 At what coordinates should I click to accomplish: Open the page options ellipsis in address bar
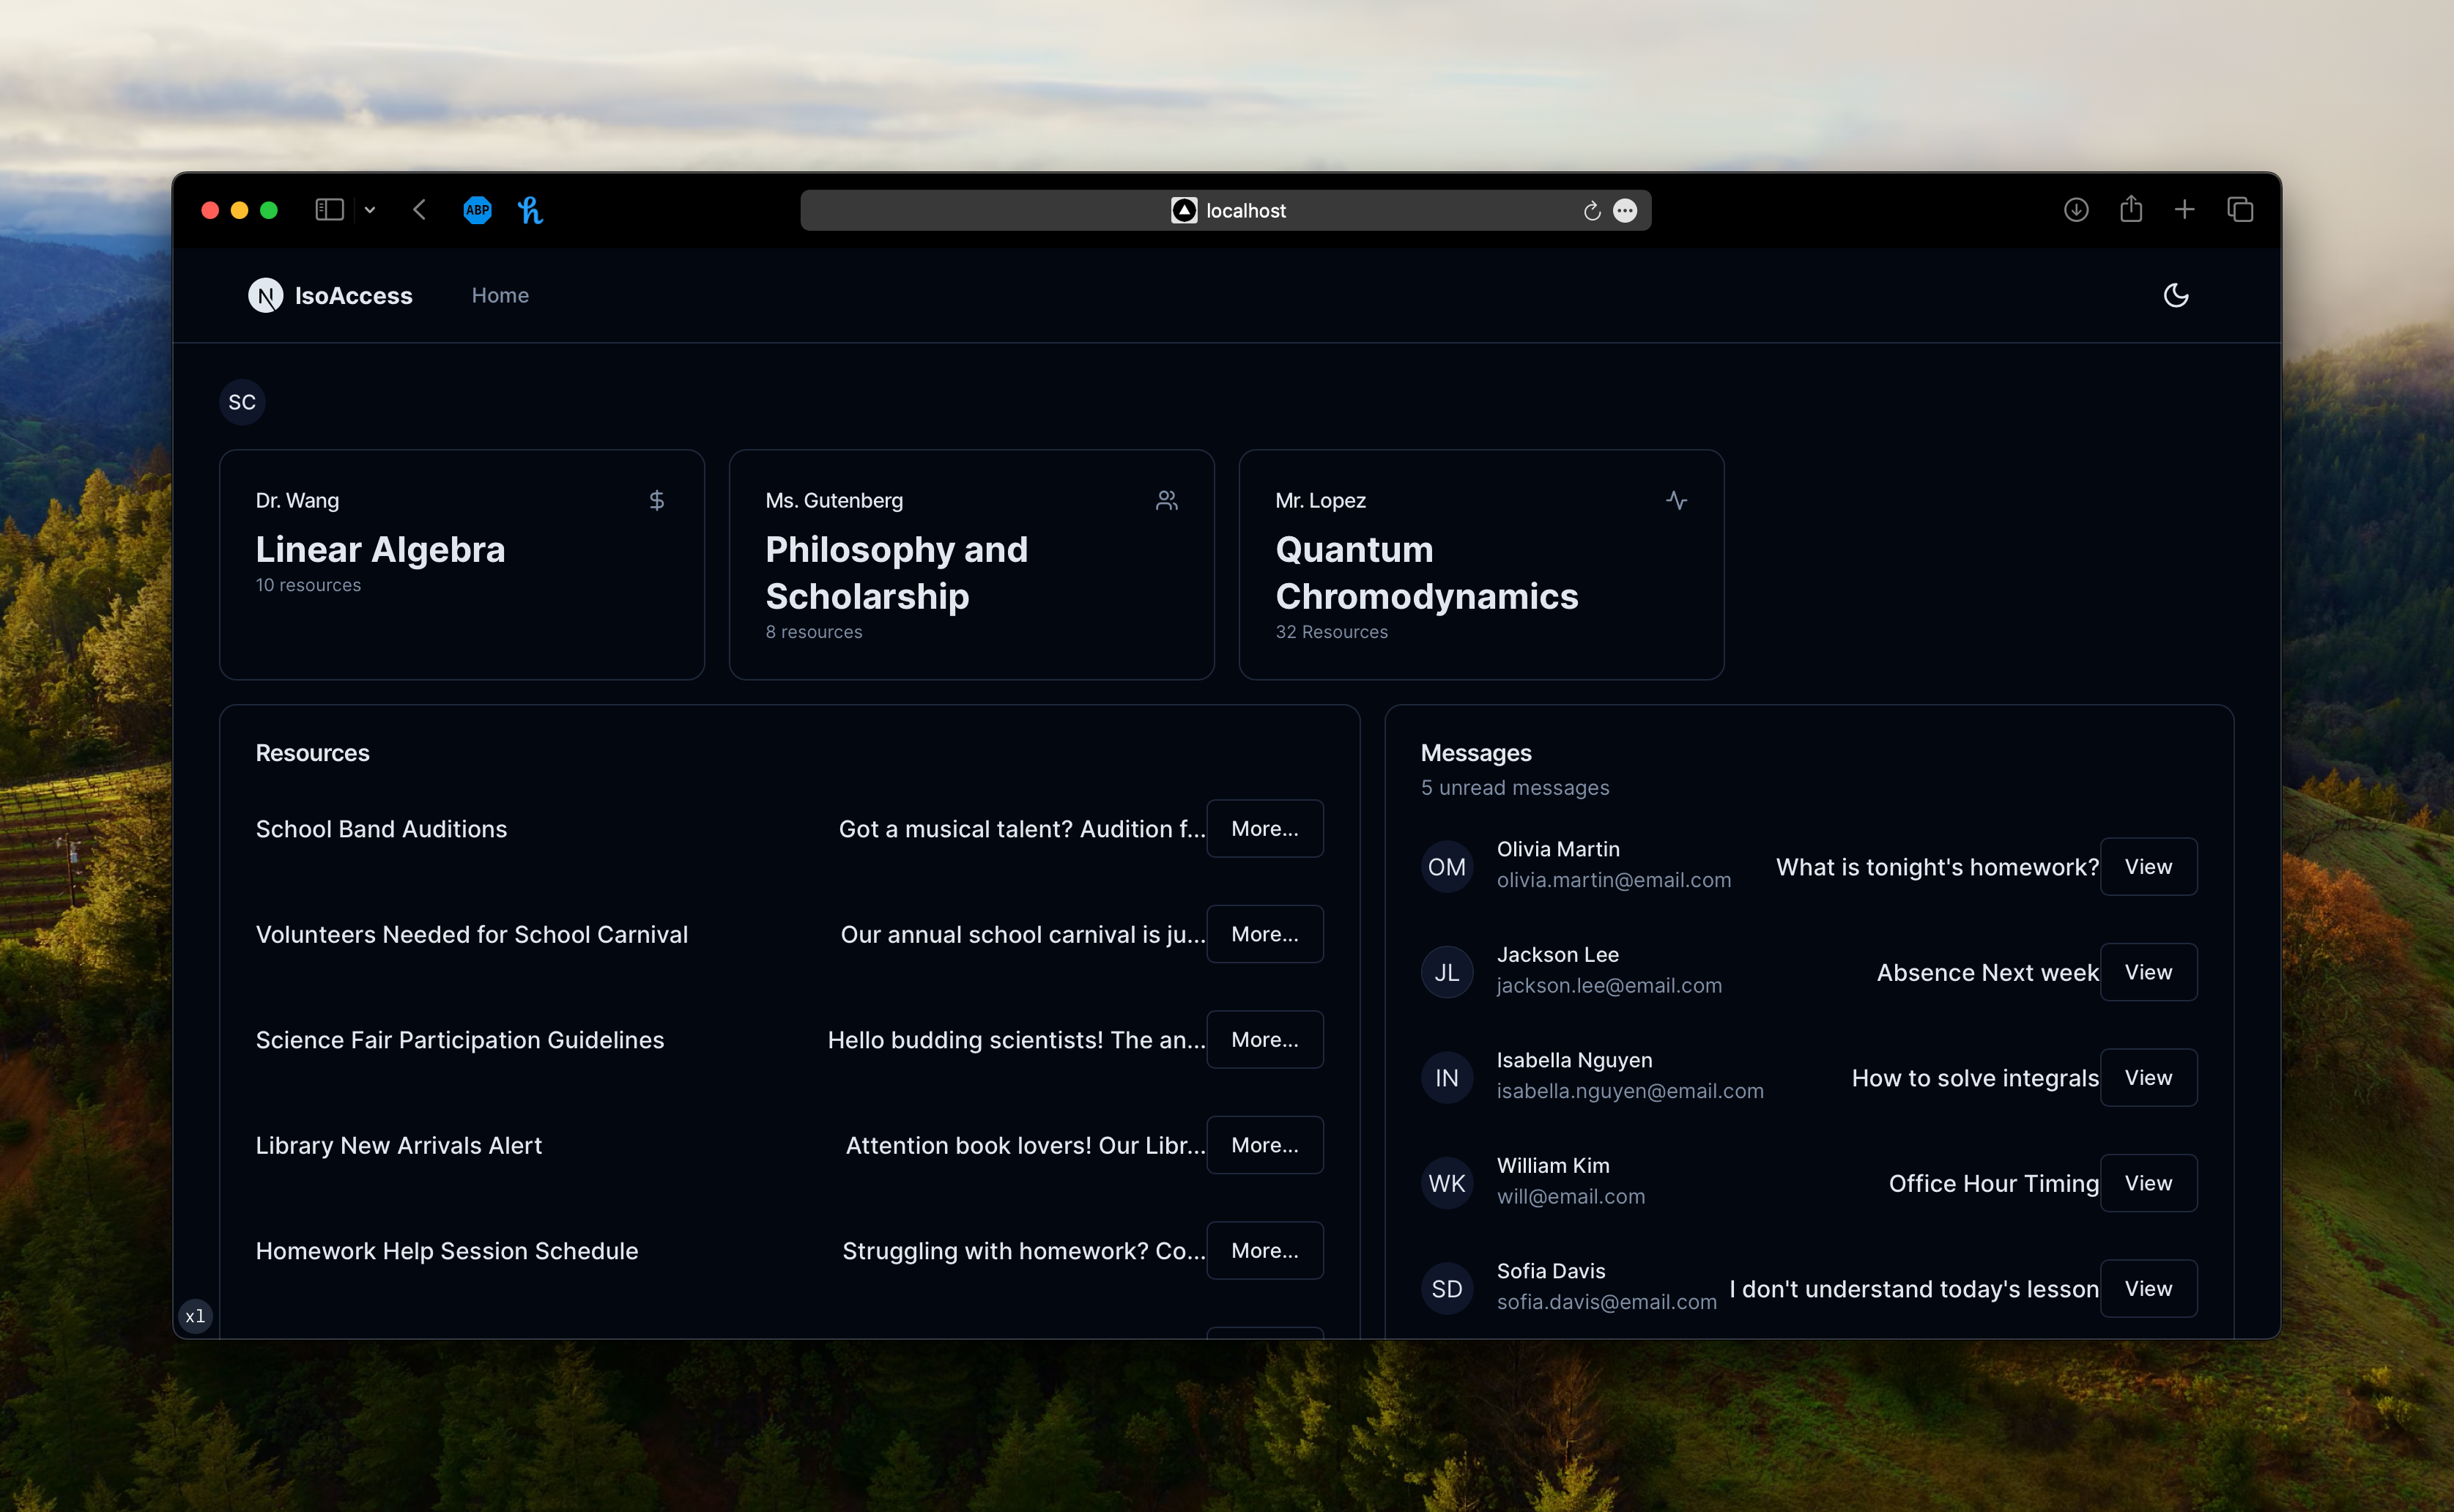point(1625,211)
